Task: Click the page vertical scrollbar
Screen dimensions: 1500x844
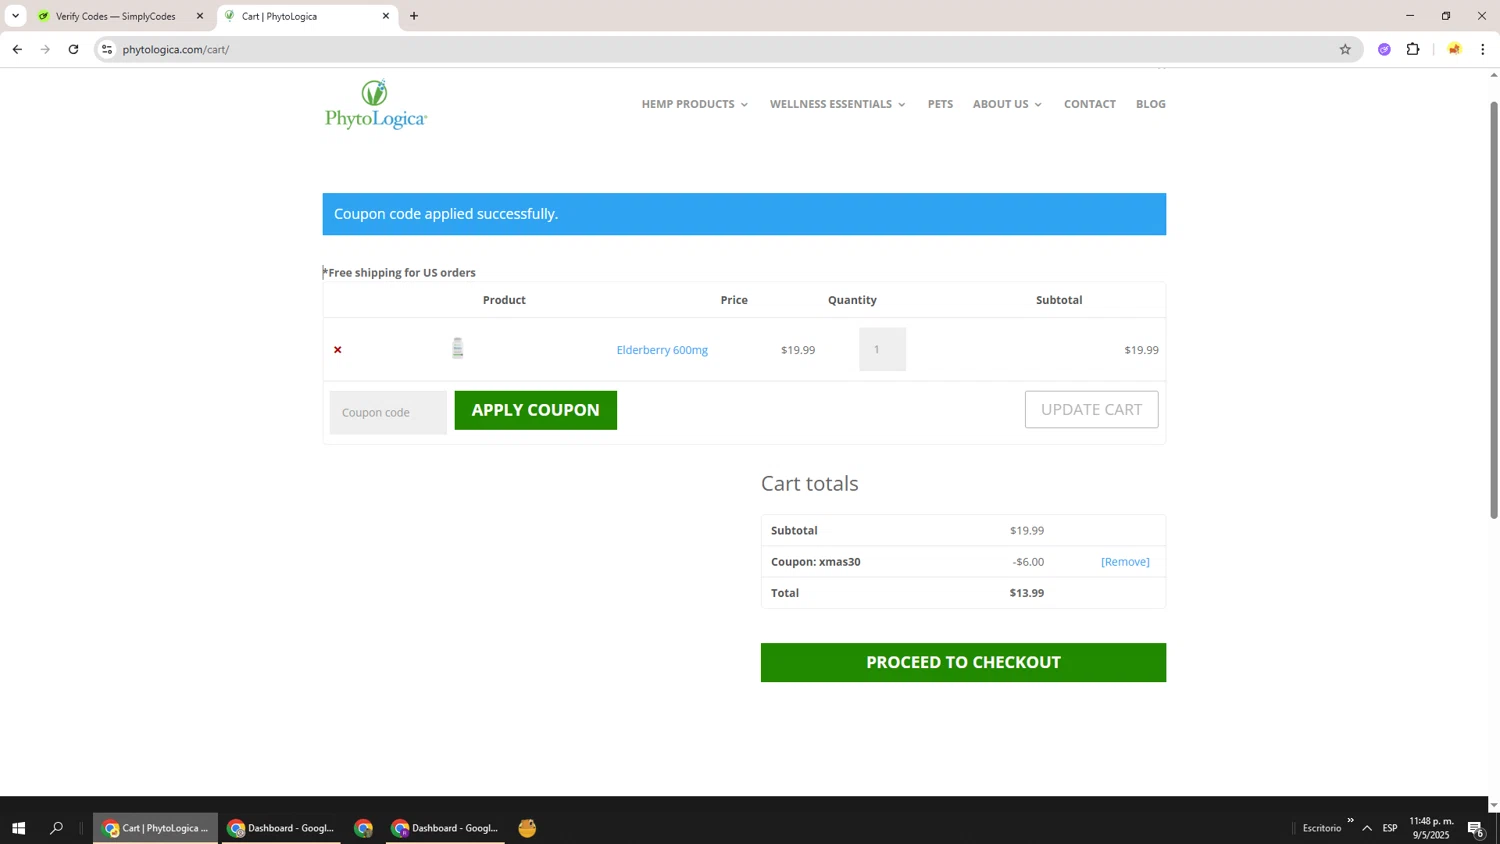Action: click(x=1494, y=310)
